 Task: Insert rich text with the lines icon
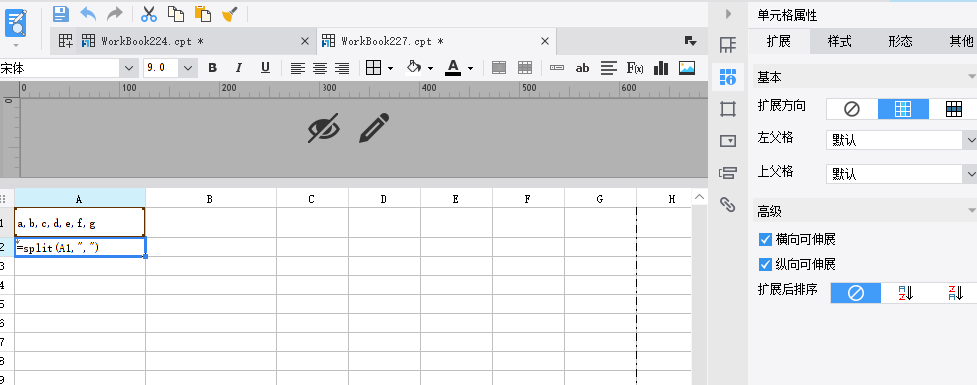609,68
